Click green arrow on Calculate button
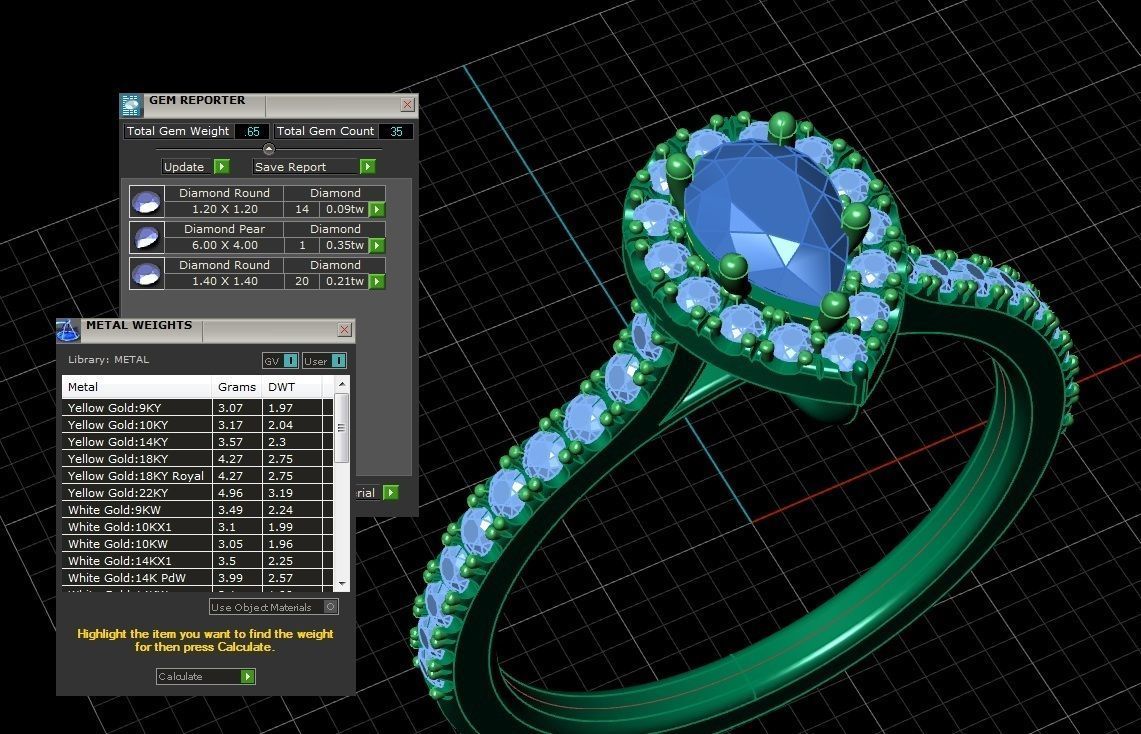 pyautogui.click(x=248, y=677)
